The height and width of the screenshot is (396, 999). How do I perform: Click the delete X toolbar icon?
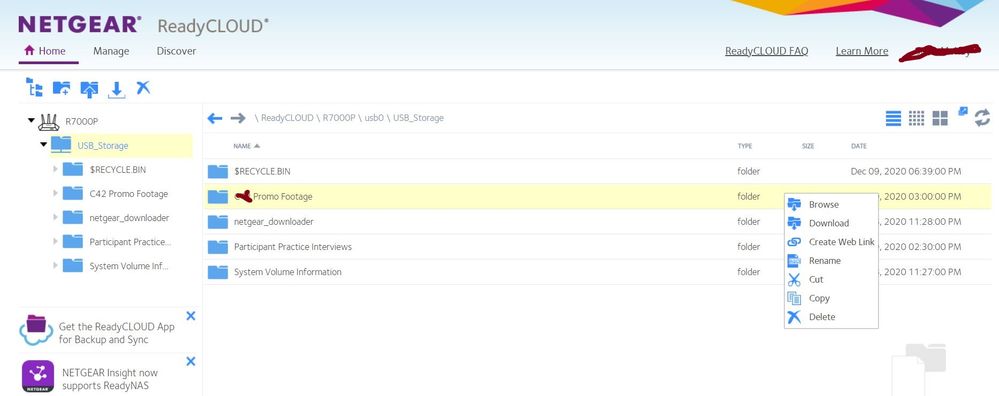coord(143,87)
